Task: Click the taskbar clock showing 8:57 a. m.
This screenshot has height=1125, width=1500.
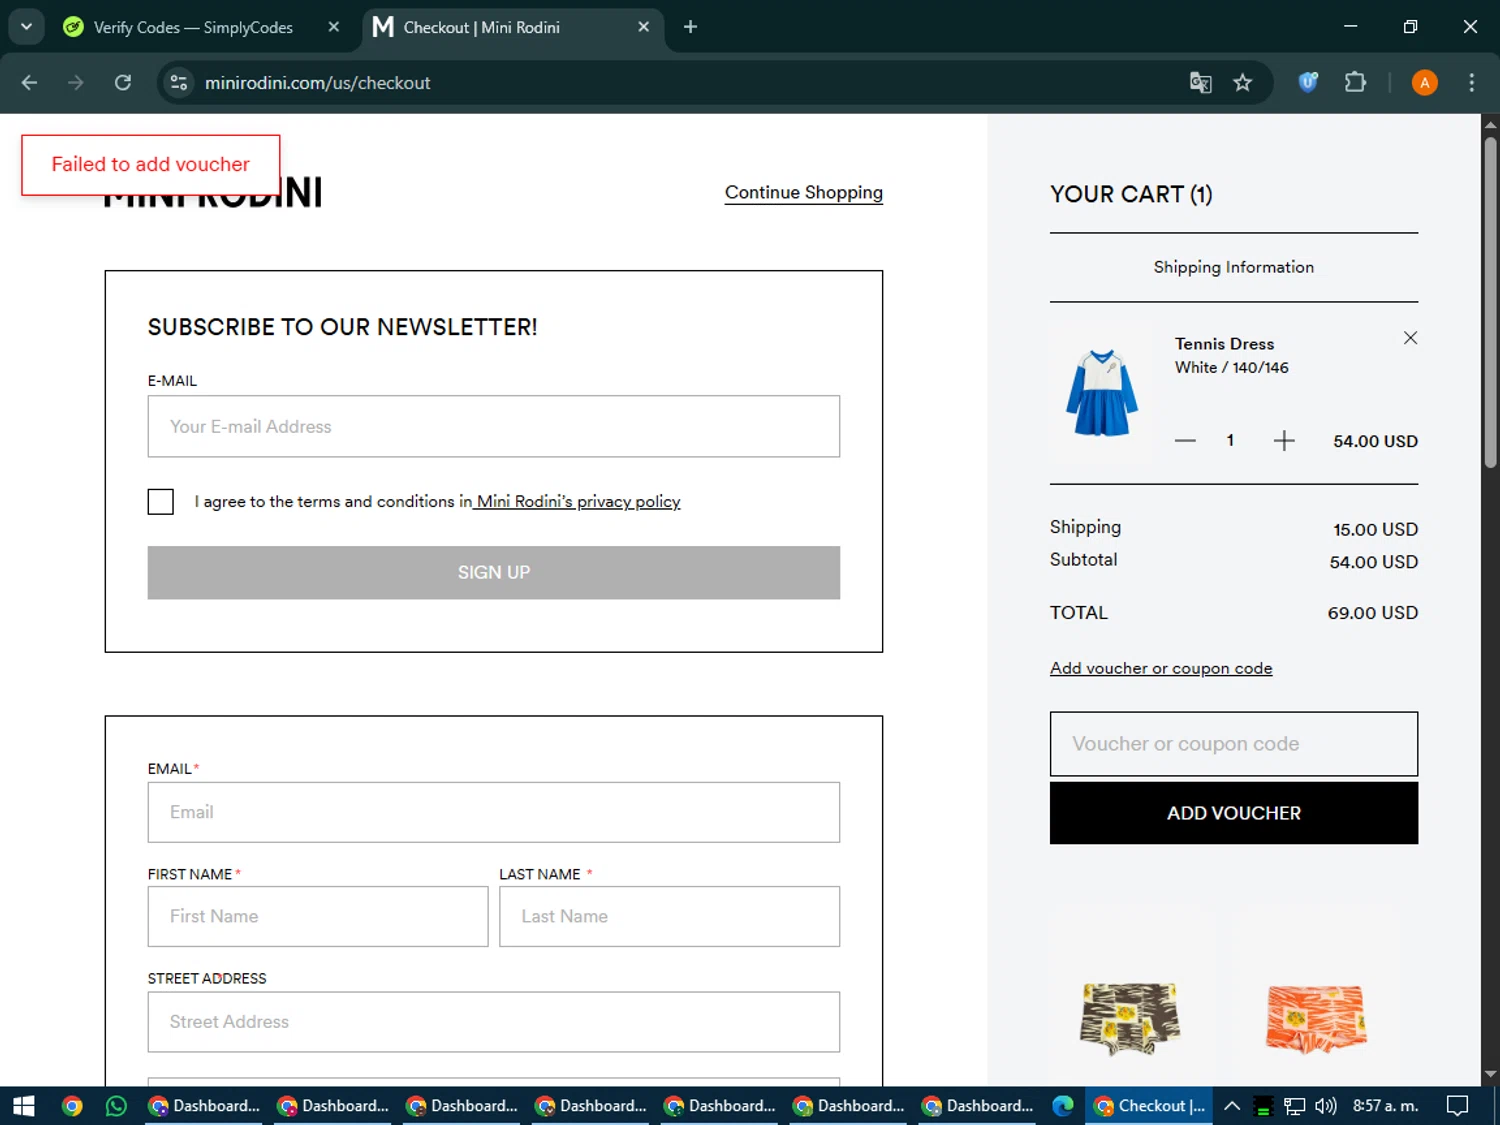Action: pos(1385,1105)
